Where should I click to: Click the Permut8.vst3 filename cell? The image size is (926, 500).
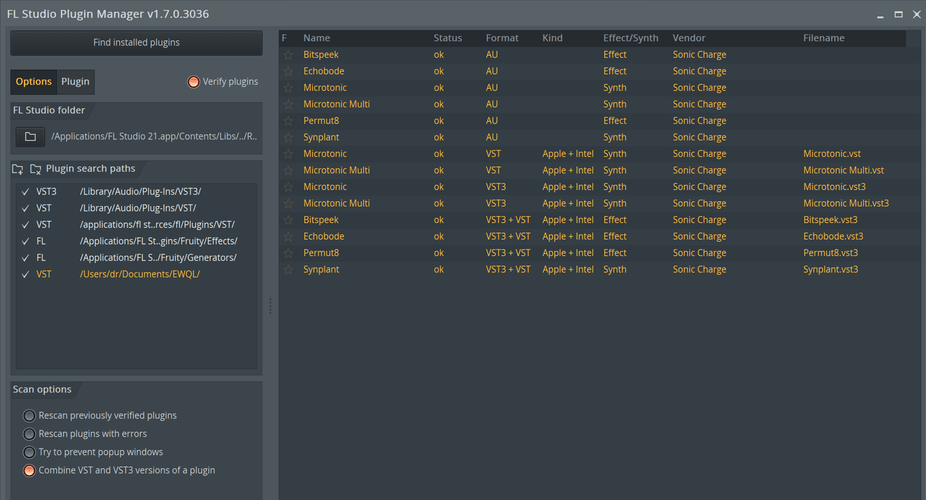pos(830,253)
